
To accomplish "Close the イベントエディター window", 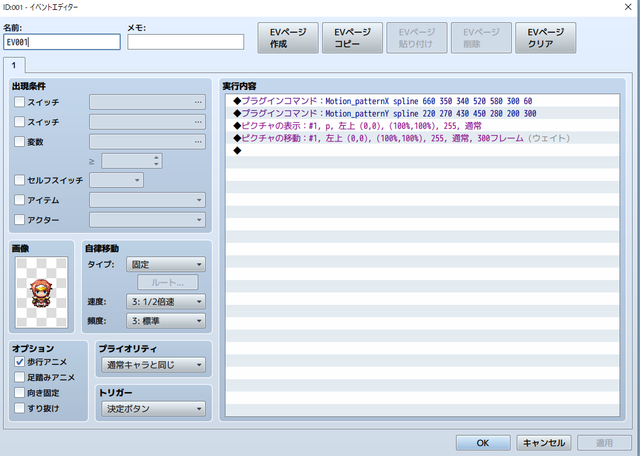I will coord(628,7).
